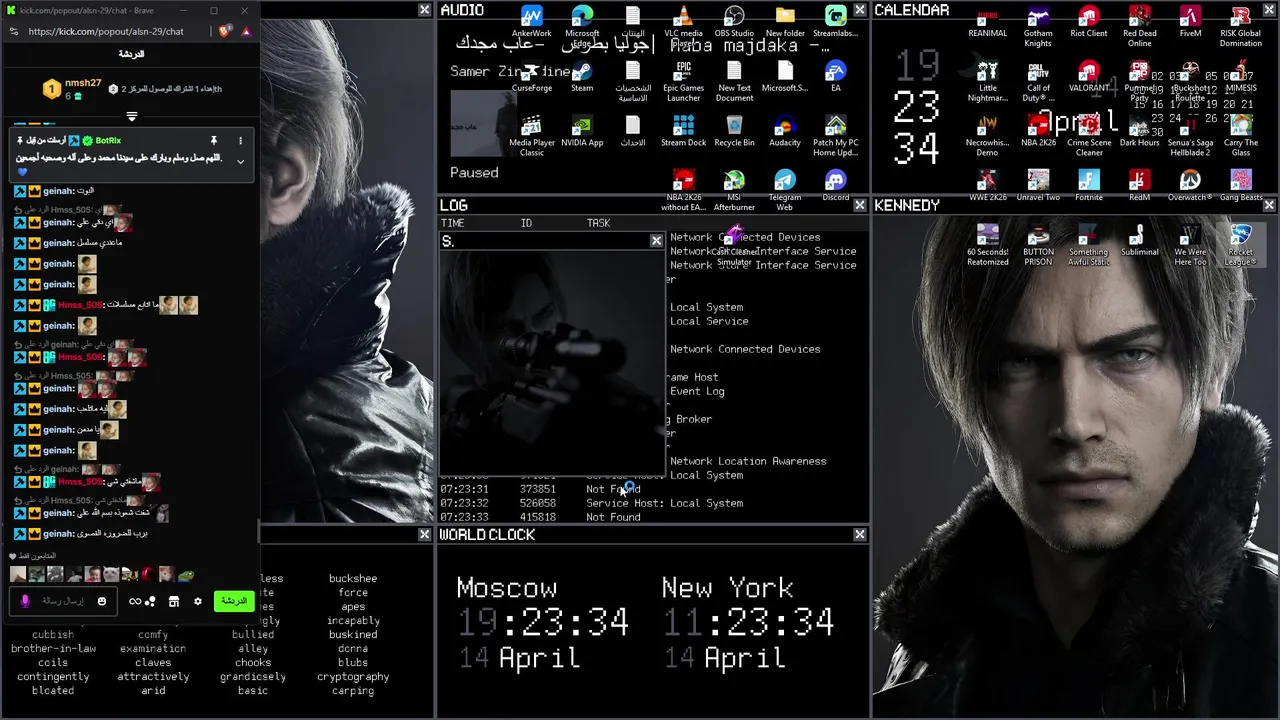This screenshot has height=720, width=1280.
Task: Launch the NVIDIA App icon
Action: pos(582,132)
